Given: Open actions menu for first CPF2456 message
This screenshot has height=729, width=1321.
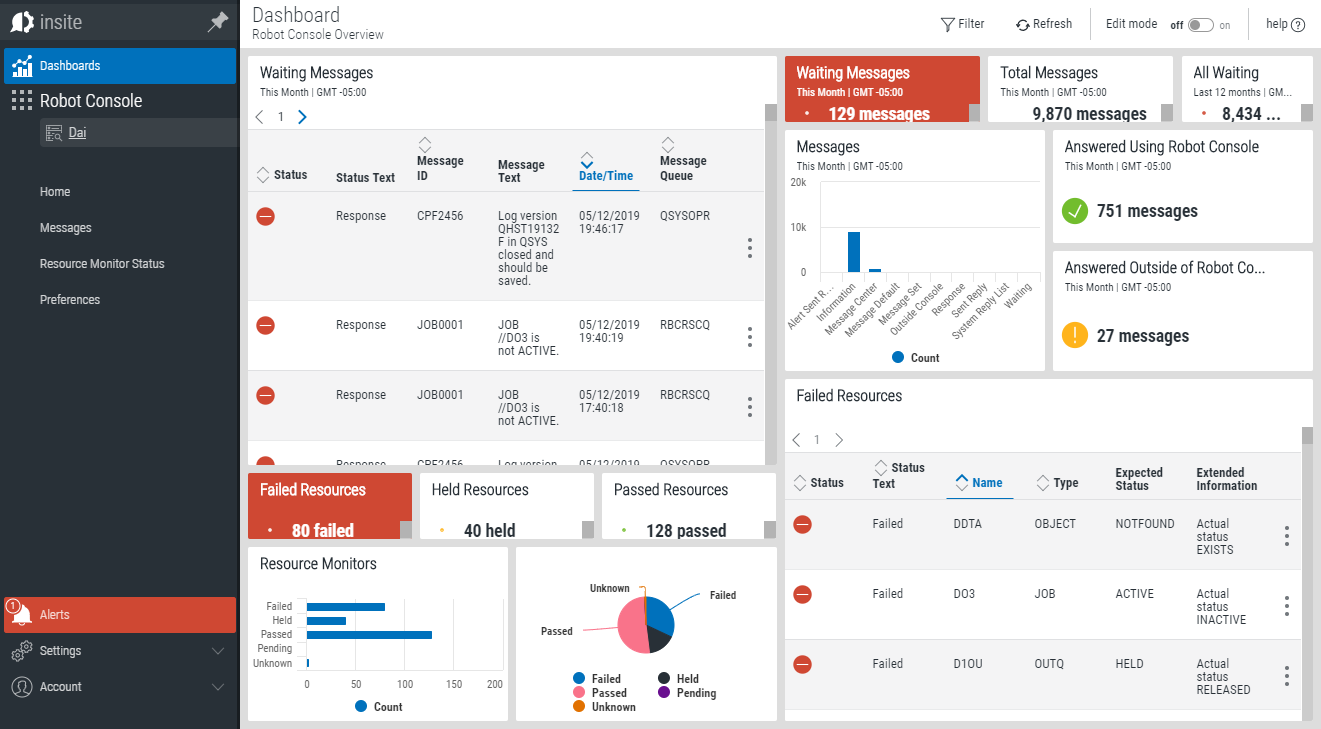Looking at the screenshot, I should [749, 248].
